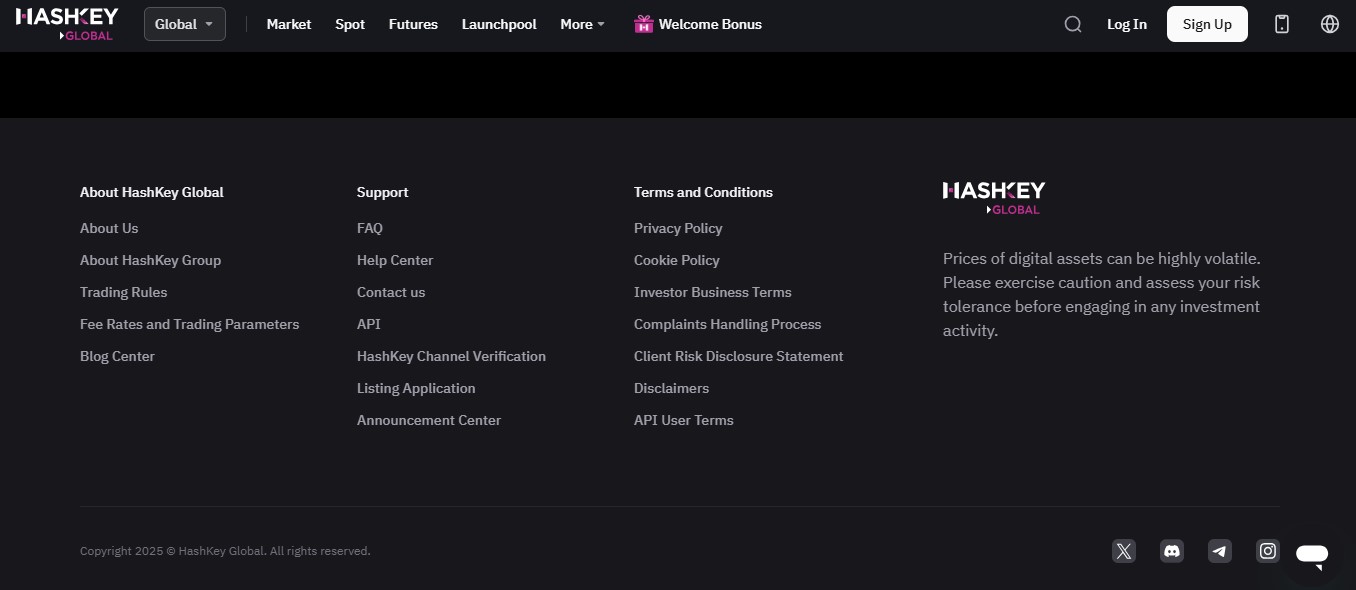Open the language globe icon
Screen dimensions: 1356x590
click(x=1330, y=24)
